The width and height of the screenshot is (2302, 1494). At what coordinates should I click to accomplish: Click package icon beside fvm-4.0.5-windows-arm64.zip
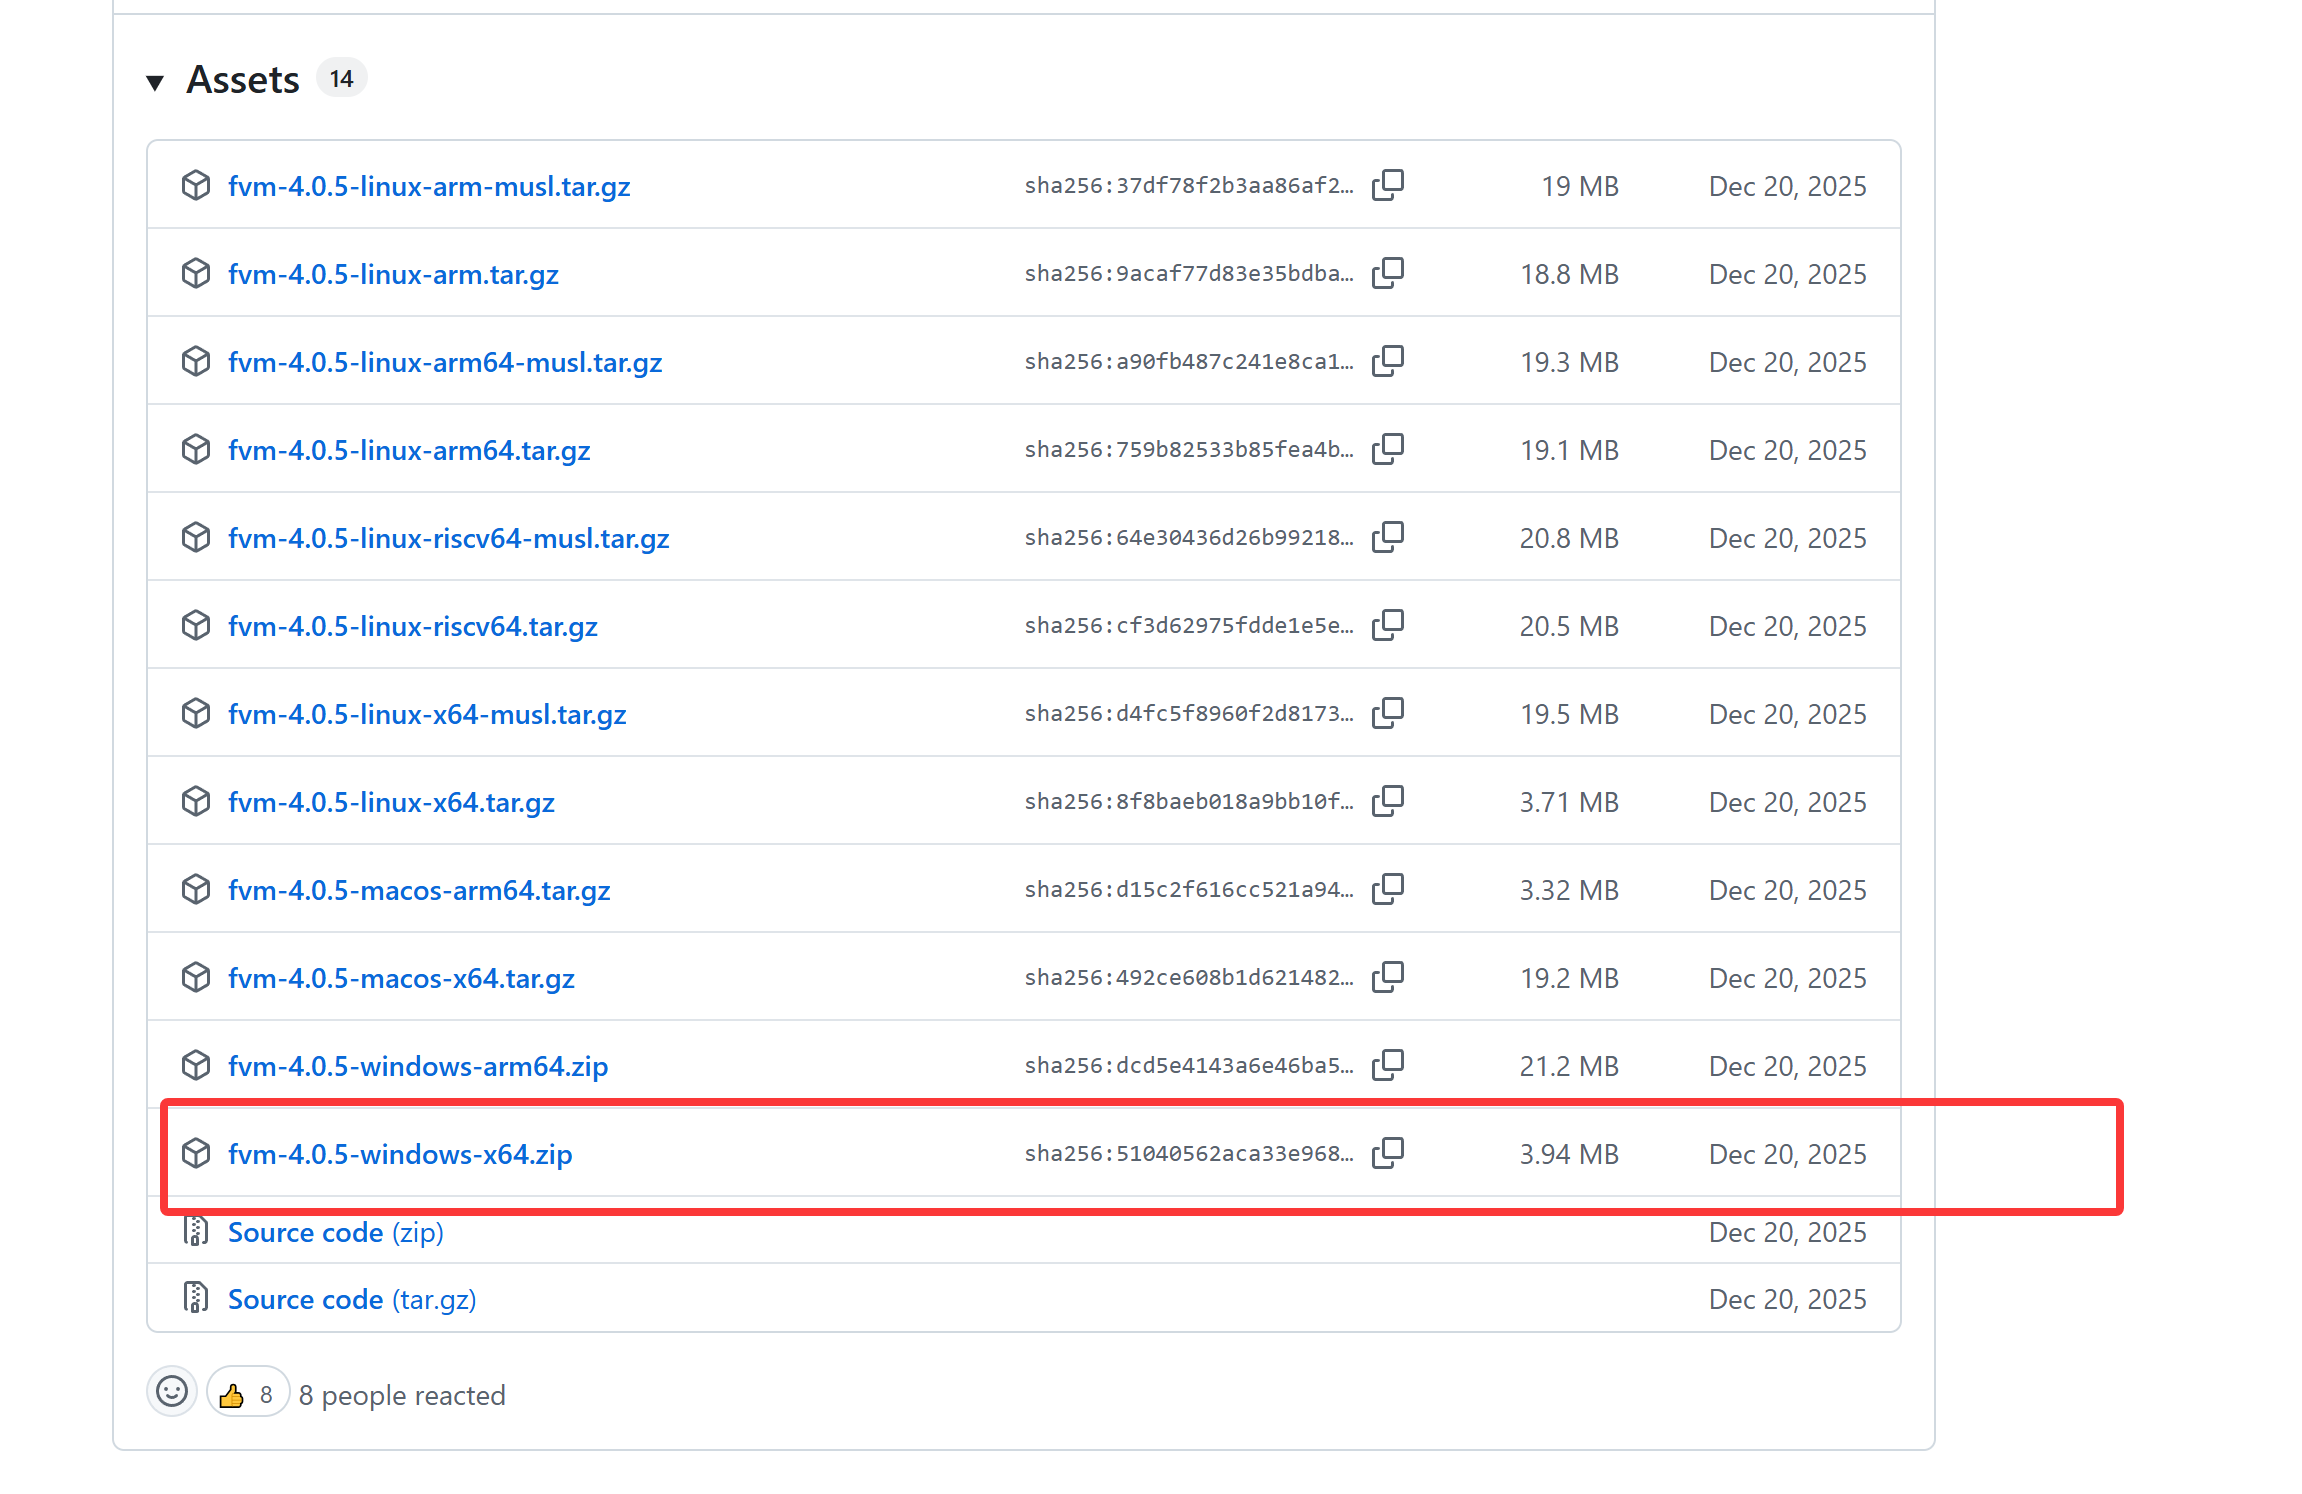[x=196, y=1065]
